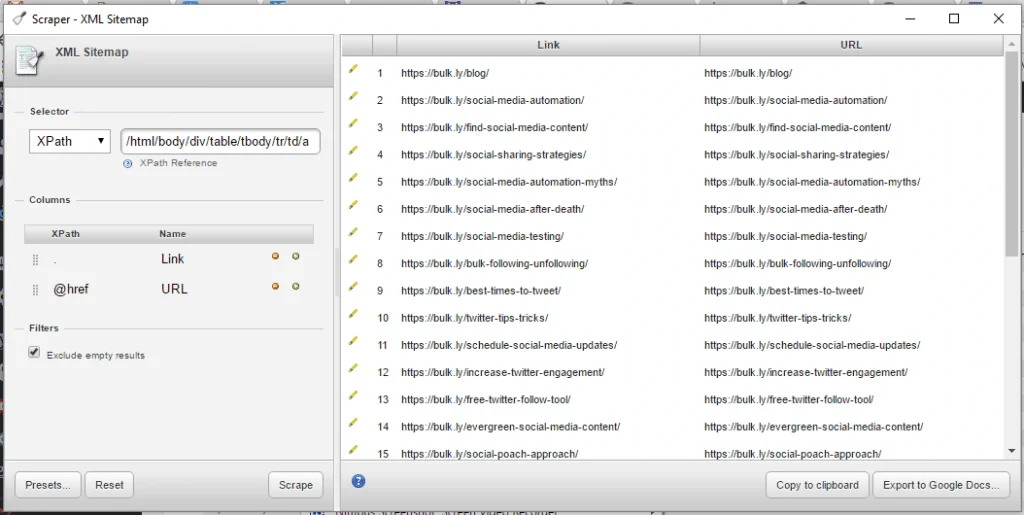This screenshot has width=1024, height=515.
Task: Click the Presets... button
Action: coord(48,485)
